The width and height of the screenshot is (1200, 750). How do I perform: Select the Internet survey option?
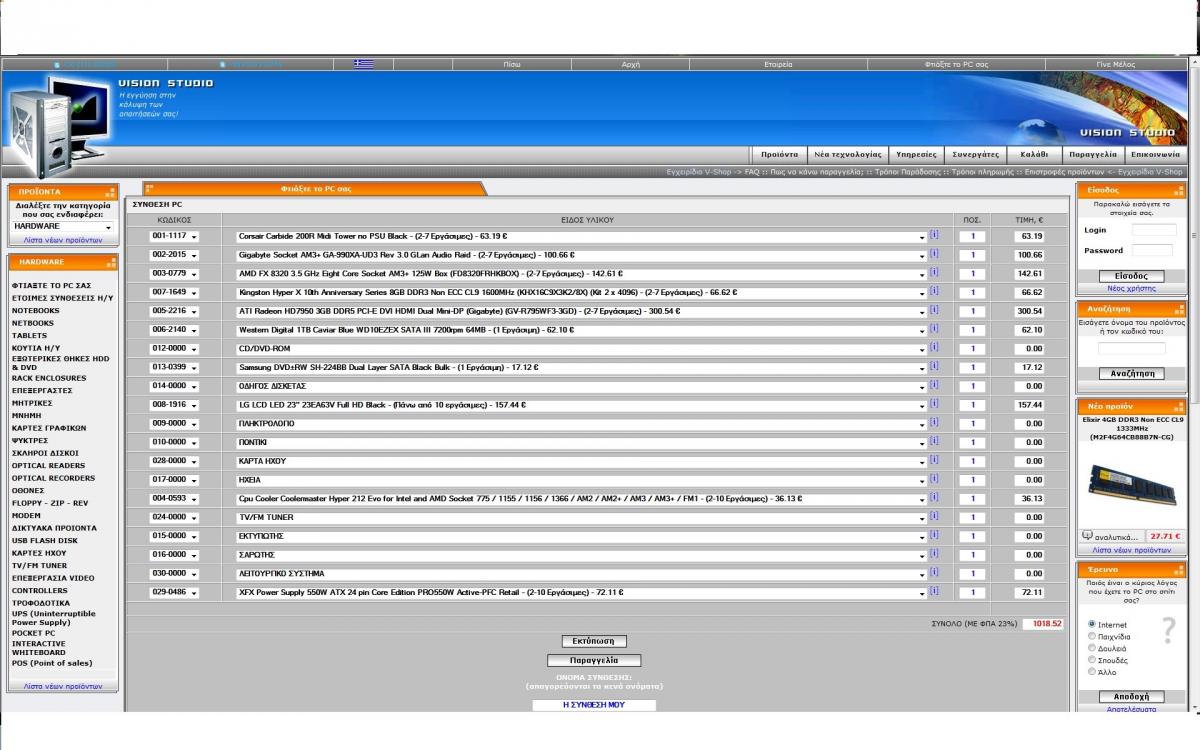1092,624
